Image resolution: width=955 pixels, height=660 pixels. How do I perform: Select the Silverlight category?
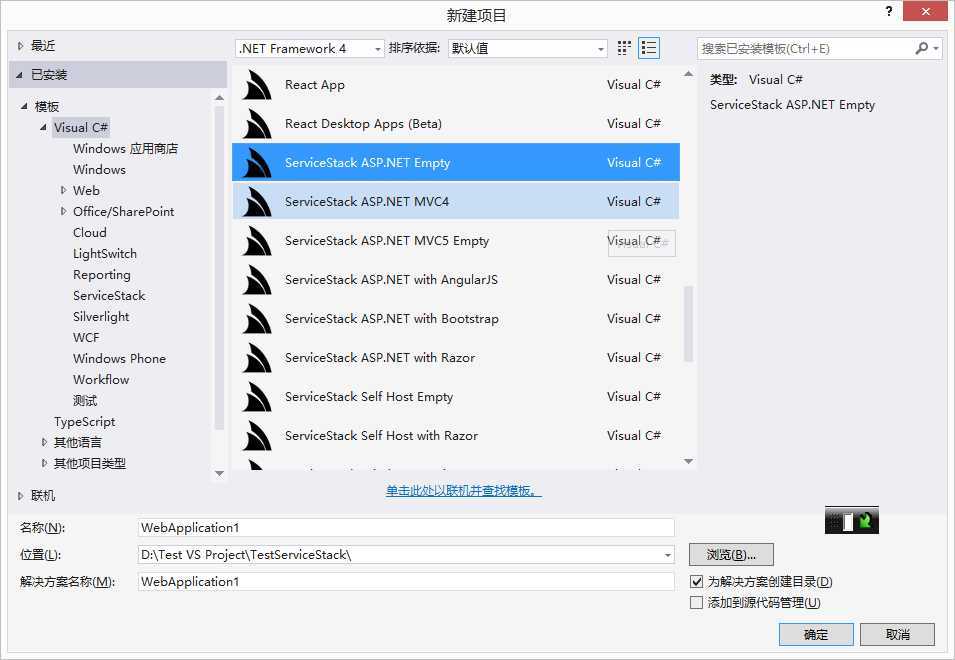(101, 317)
